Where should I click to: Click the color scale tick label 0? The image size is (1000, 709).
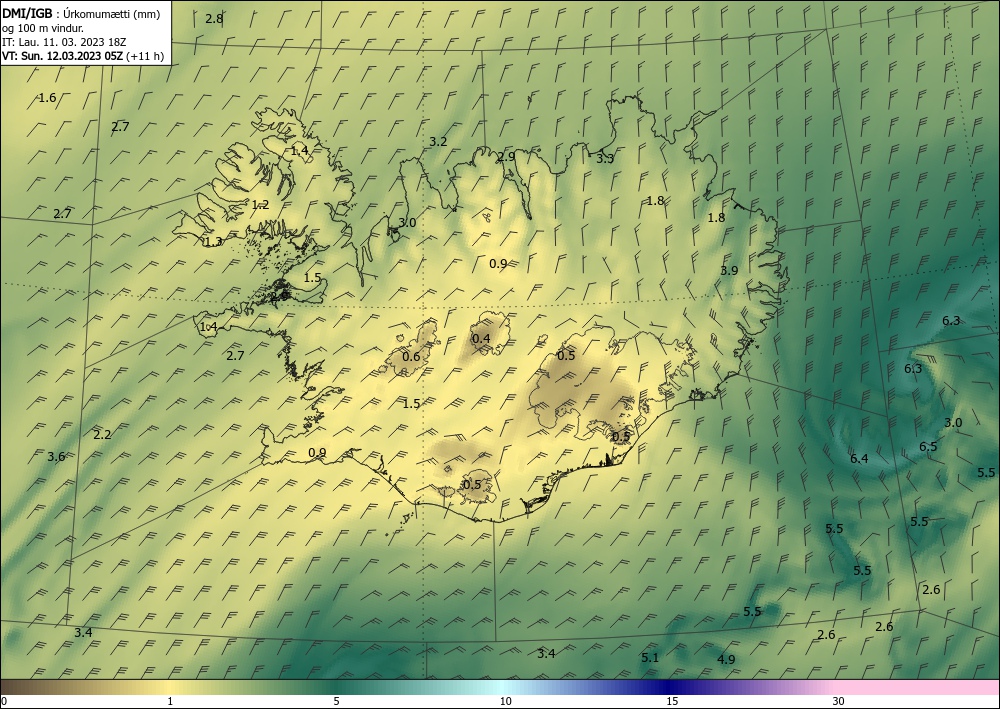(x=4, y=701)
